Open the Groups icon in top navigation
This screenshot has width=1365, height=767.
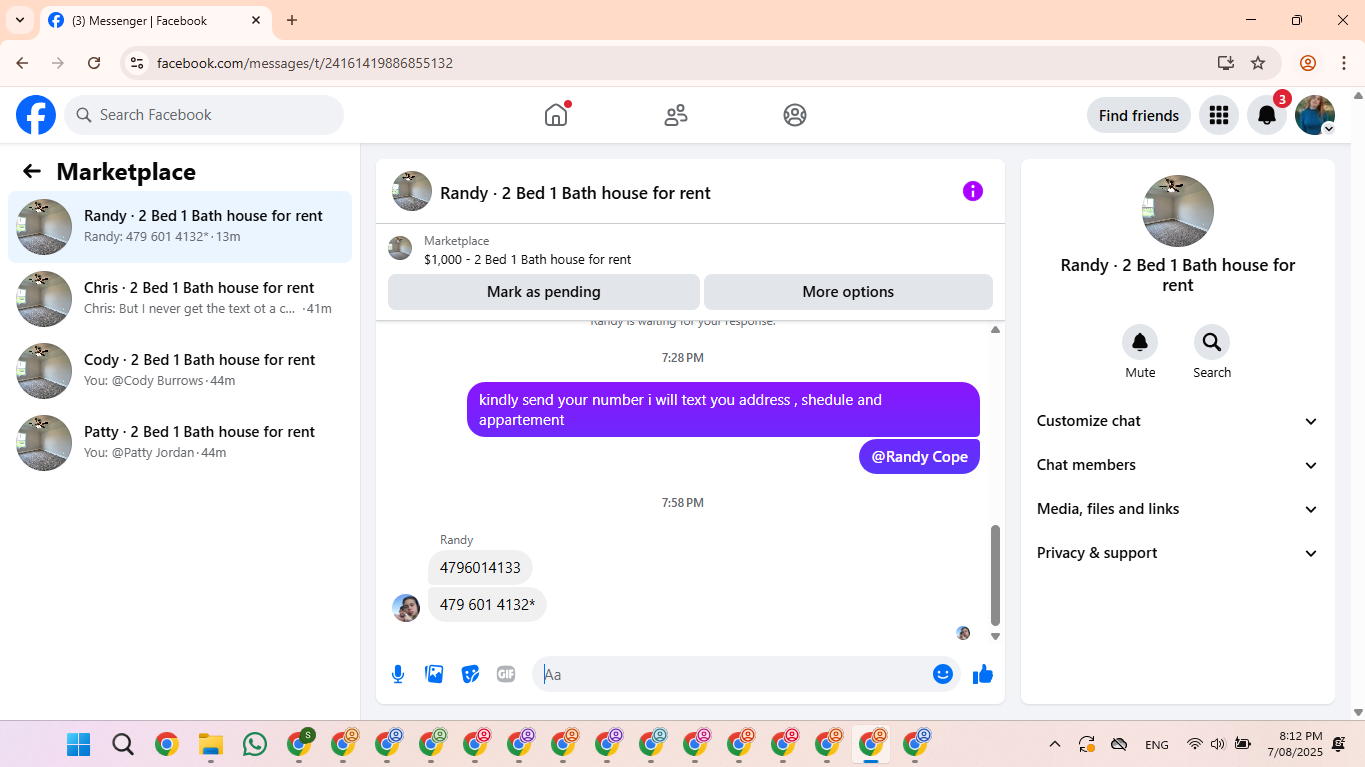tap(795, 115)
